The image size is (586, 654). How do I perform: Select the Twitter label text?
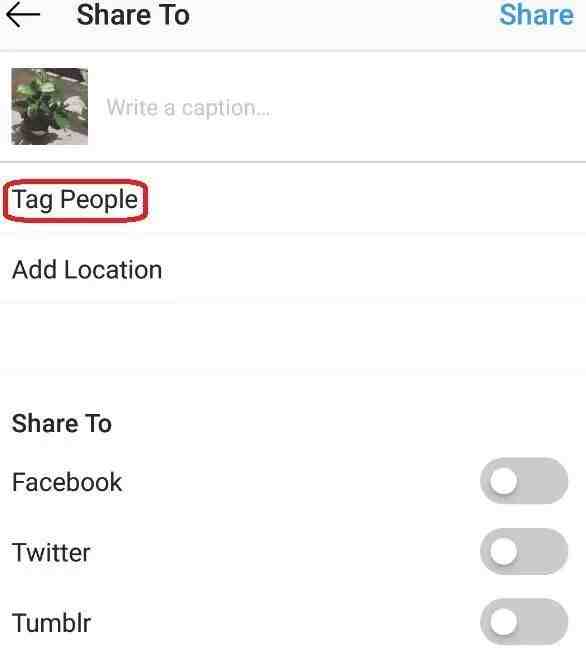(51, 553)
